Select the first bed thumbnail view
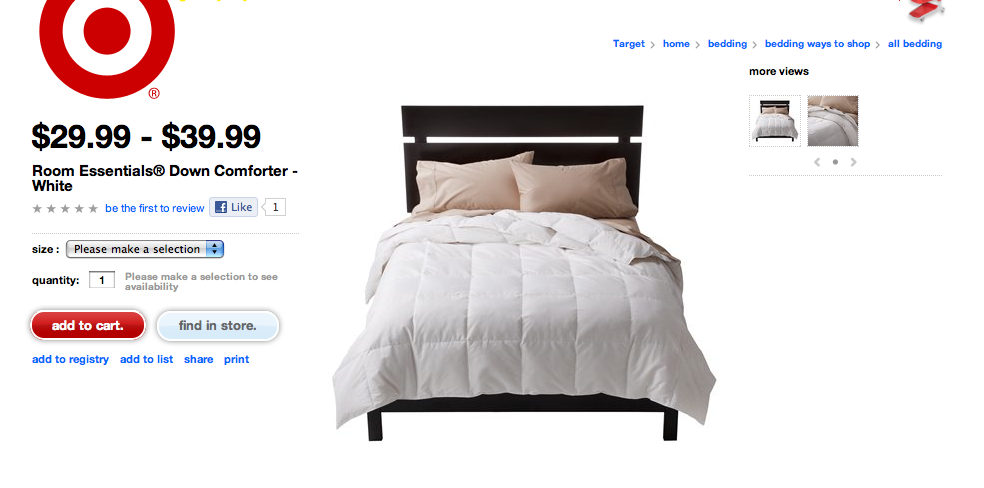This screenshot has width=984, height=488. click(775, 121)
